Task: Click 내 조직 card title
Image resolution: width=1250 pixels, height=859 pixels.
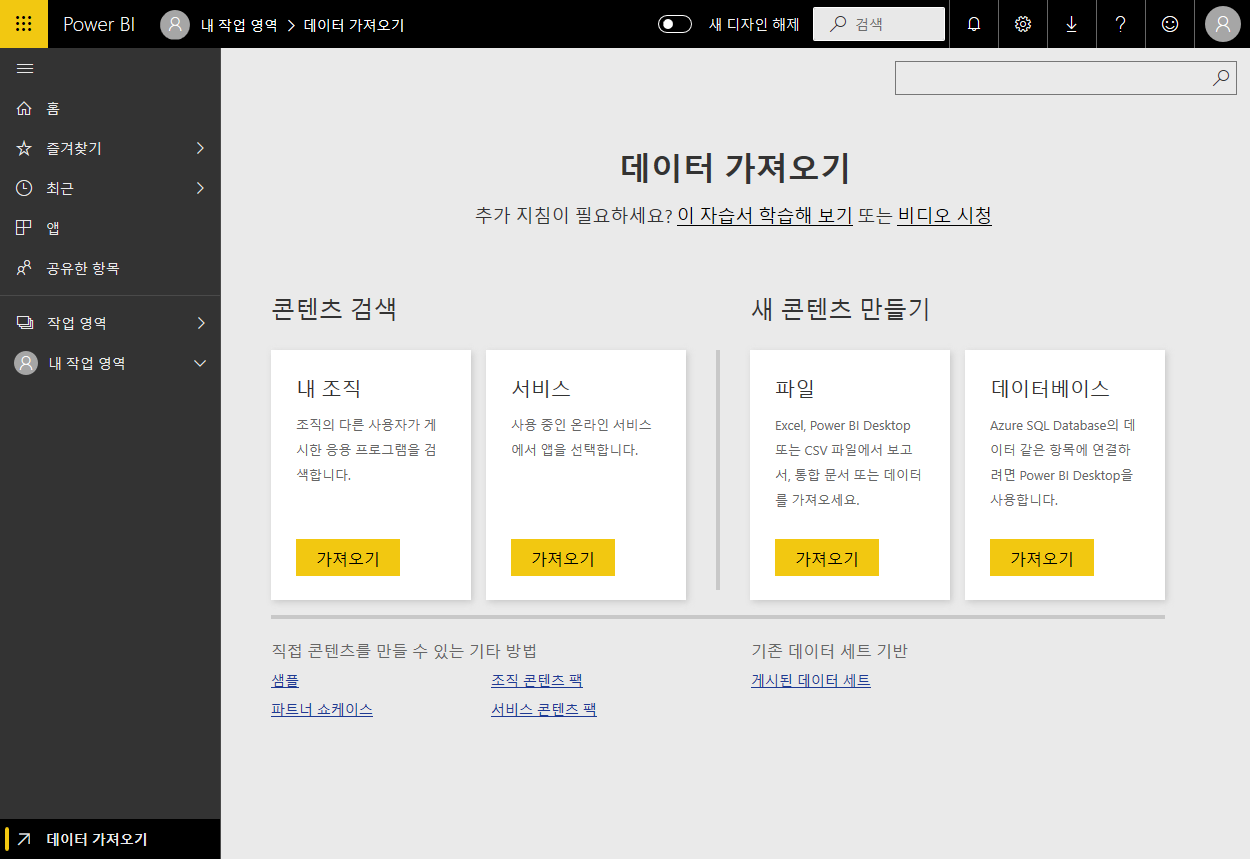Action: pyautogui.click(x=329, y=388)
